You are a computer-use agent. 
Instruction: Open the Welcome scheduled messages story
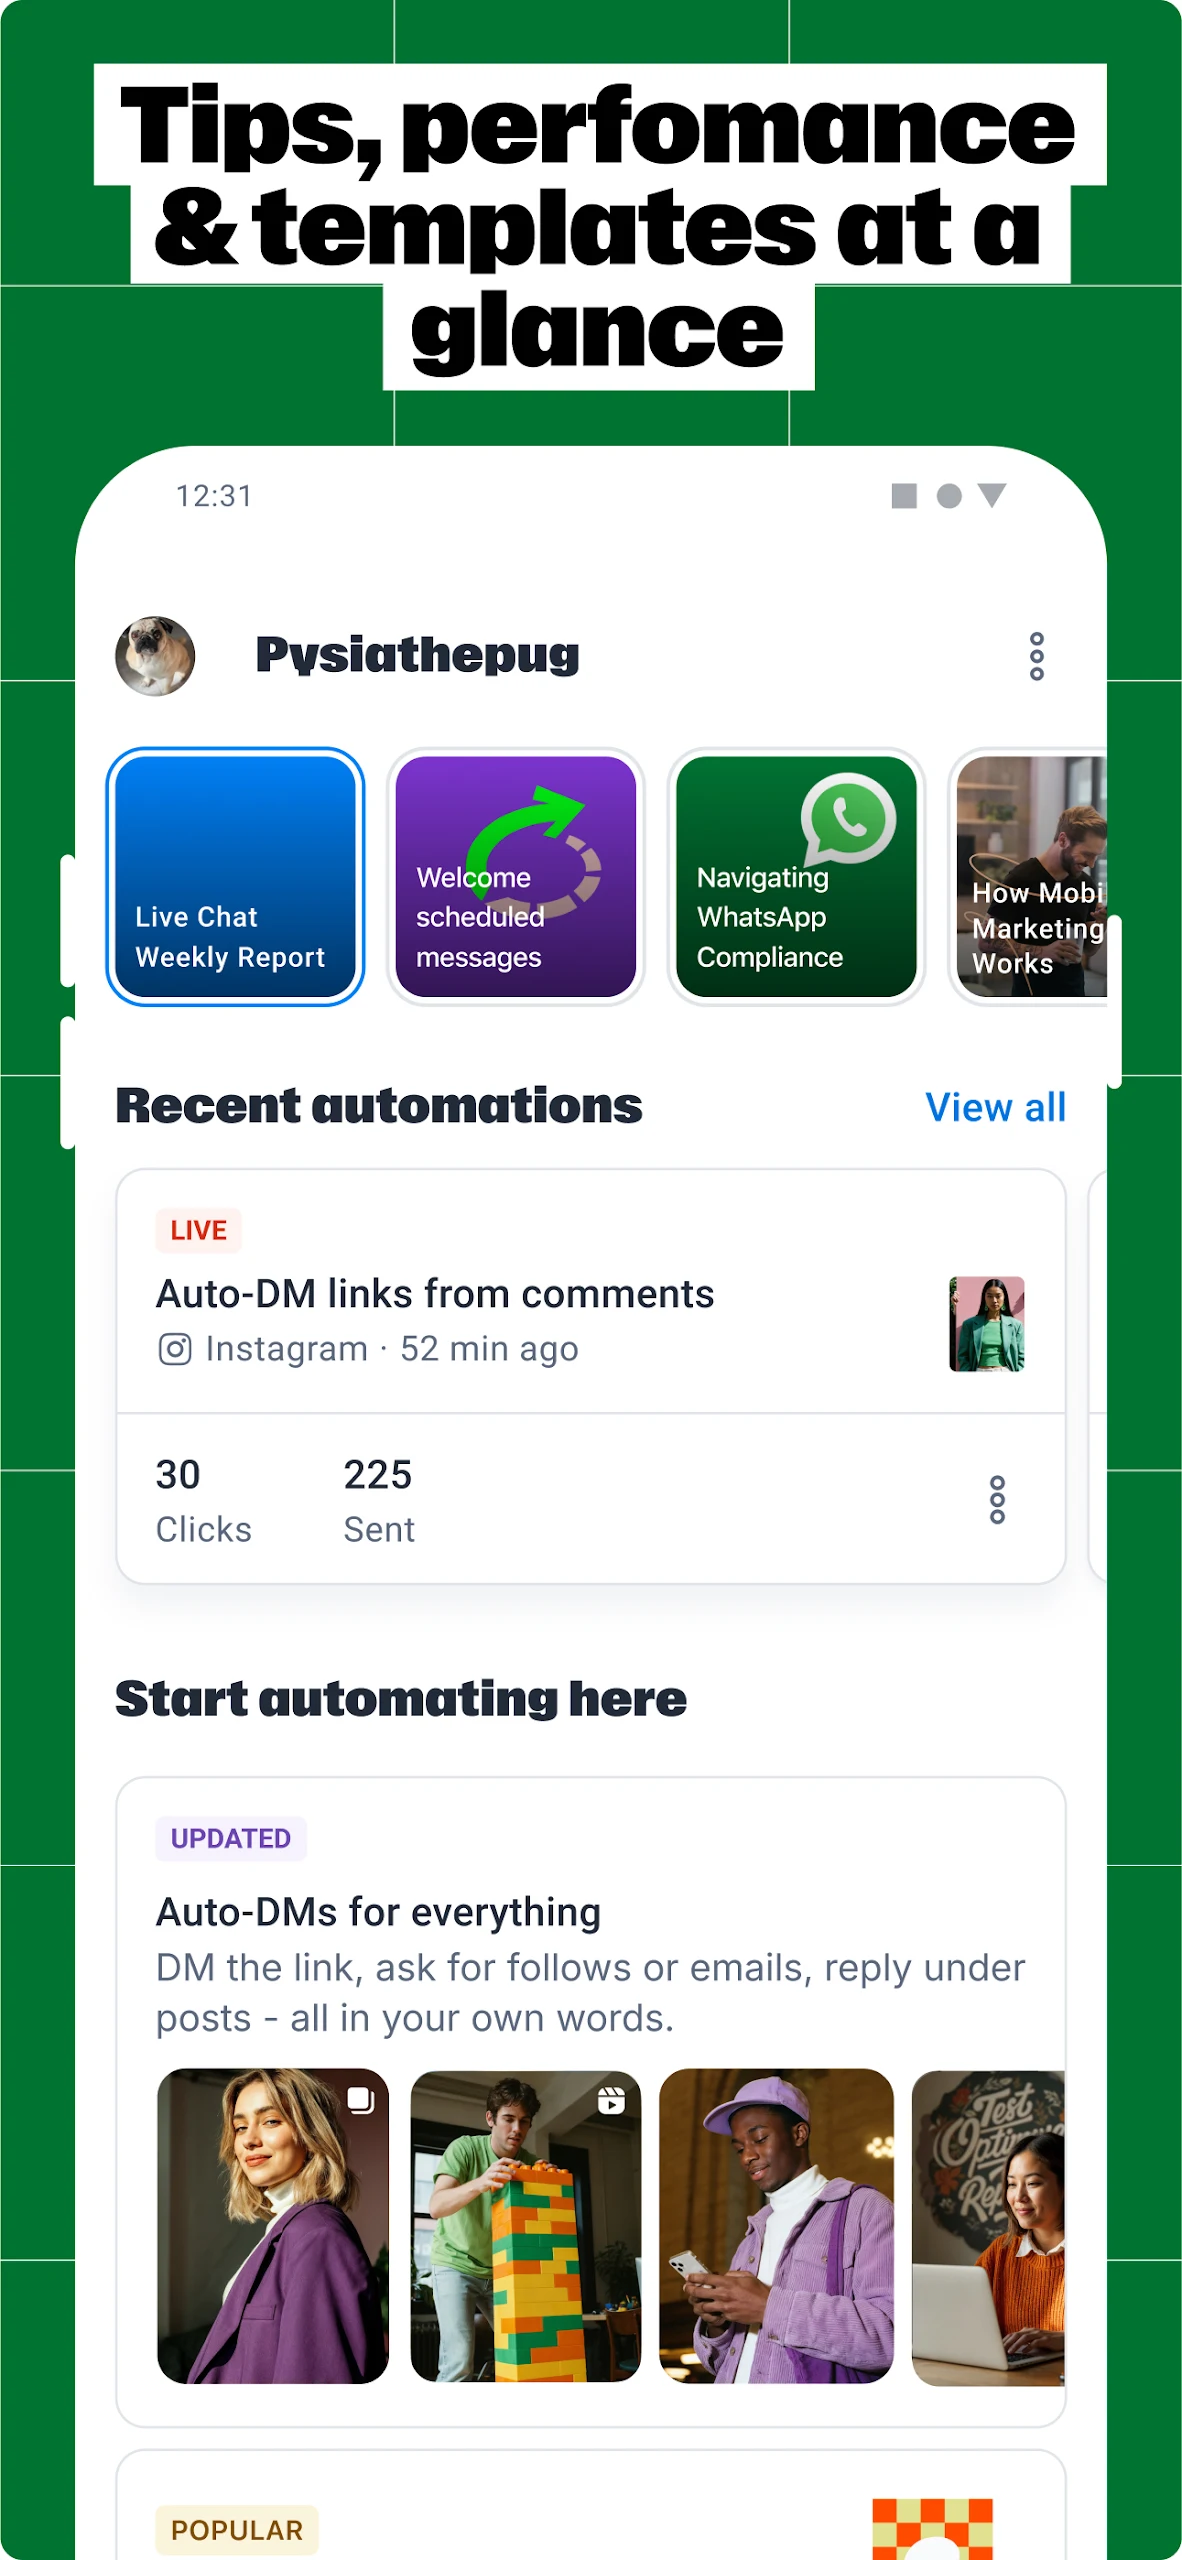[516, 877]
